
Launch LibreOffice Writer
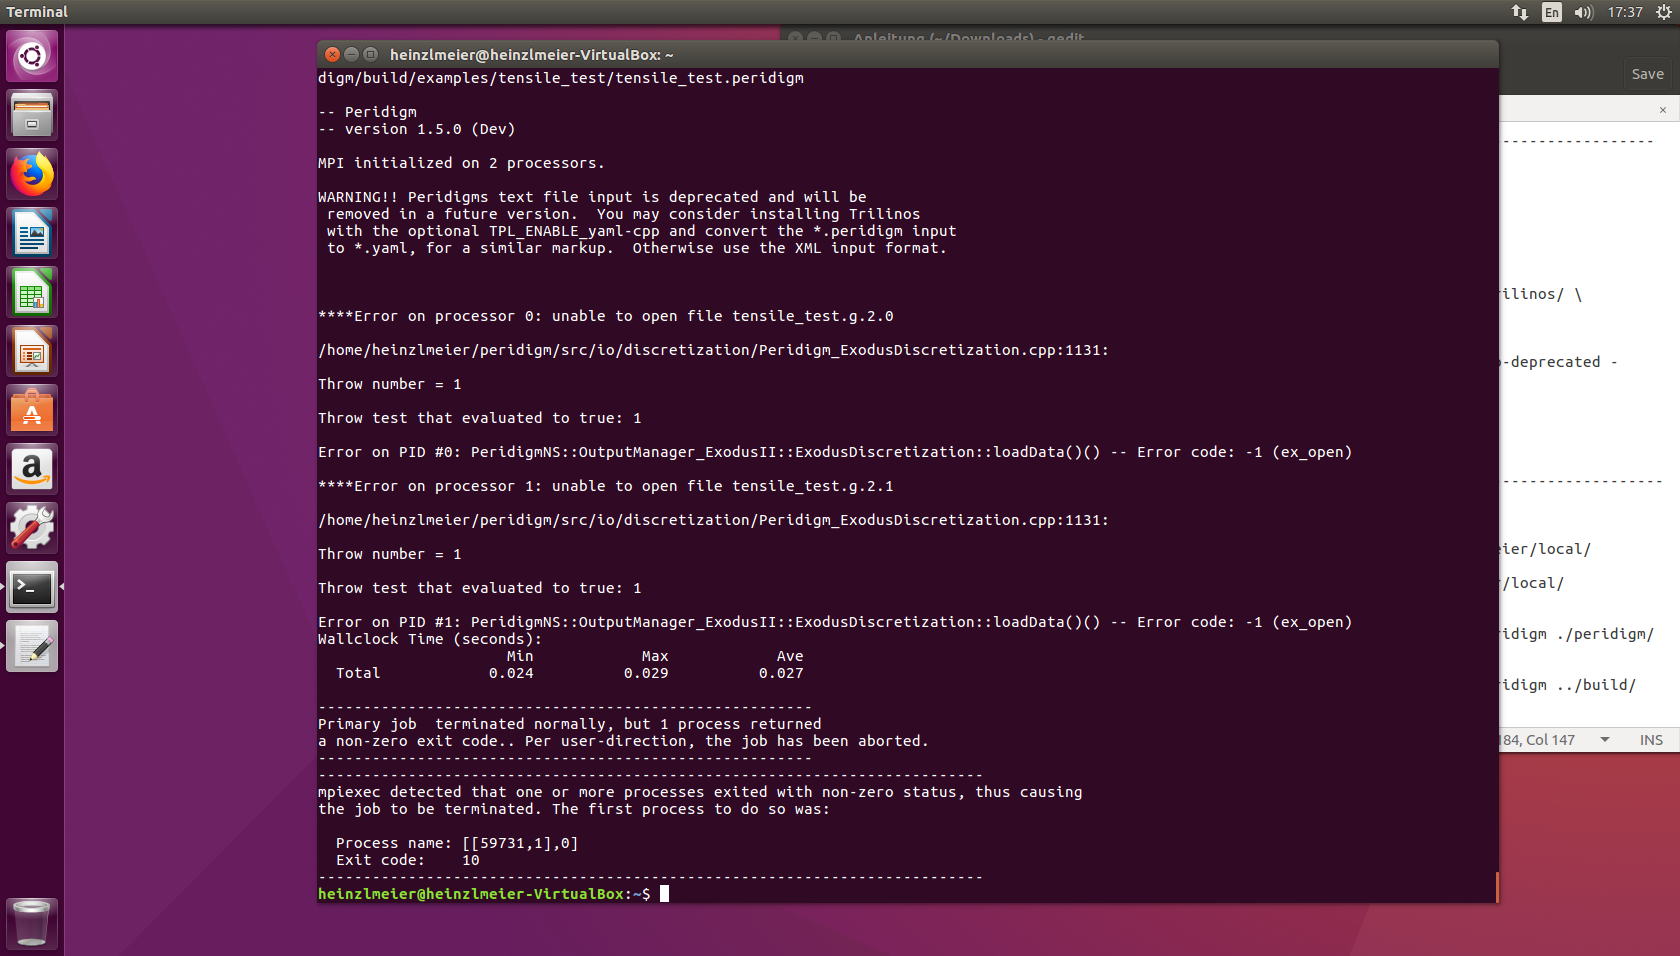tap(32, 232)
